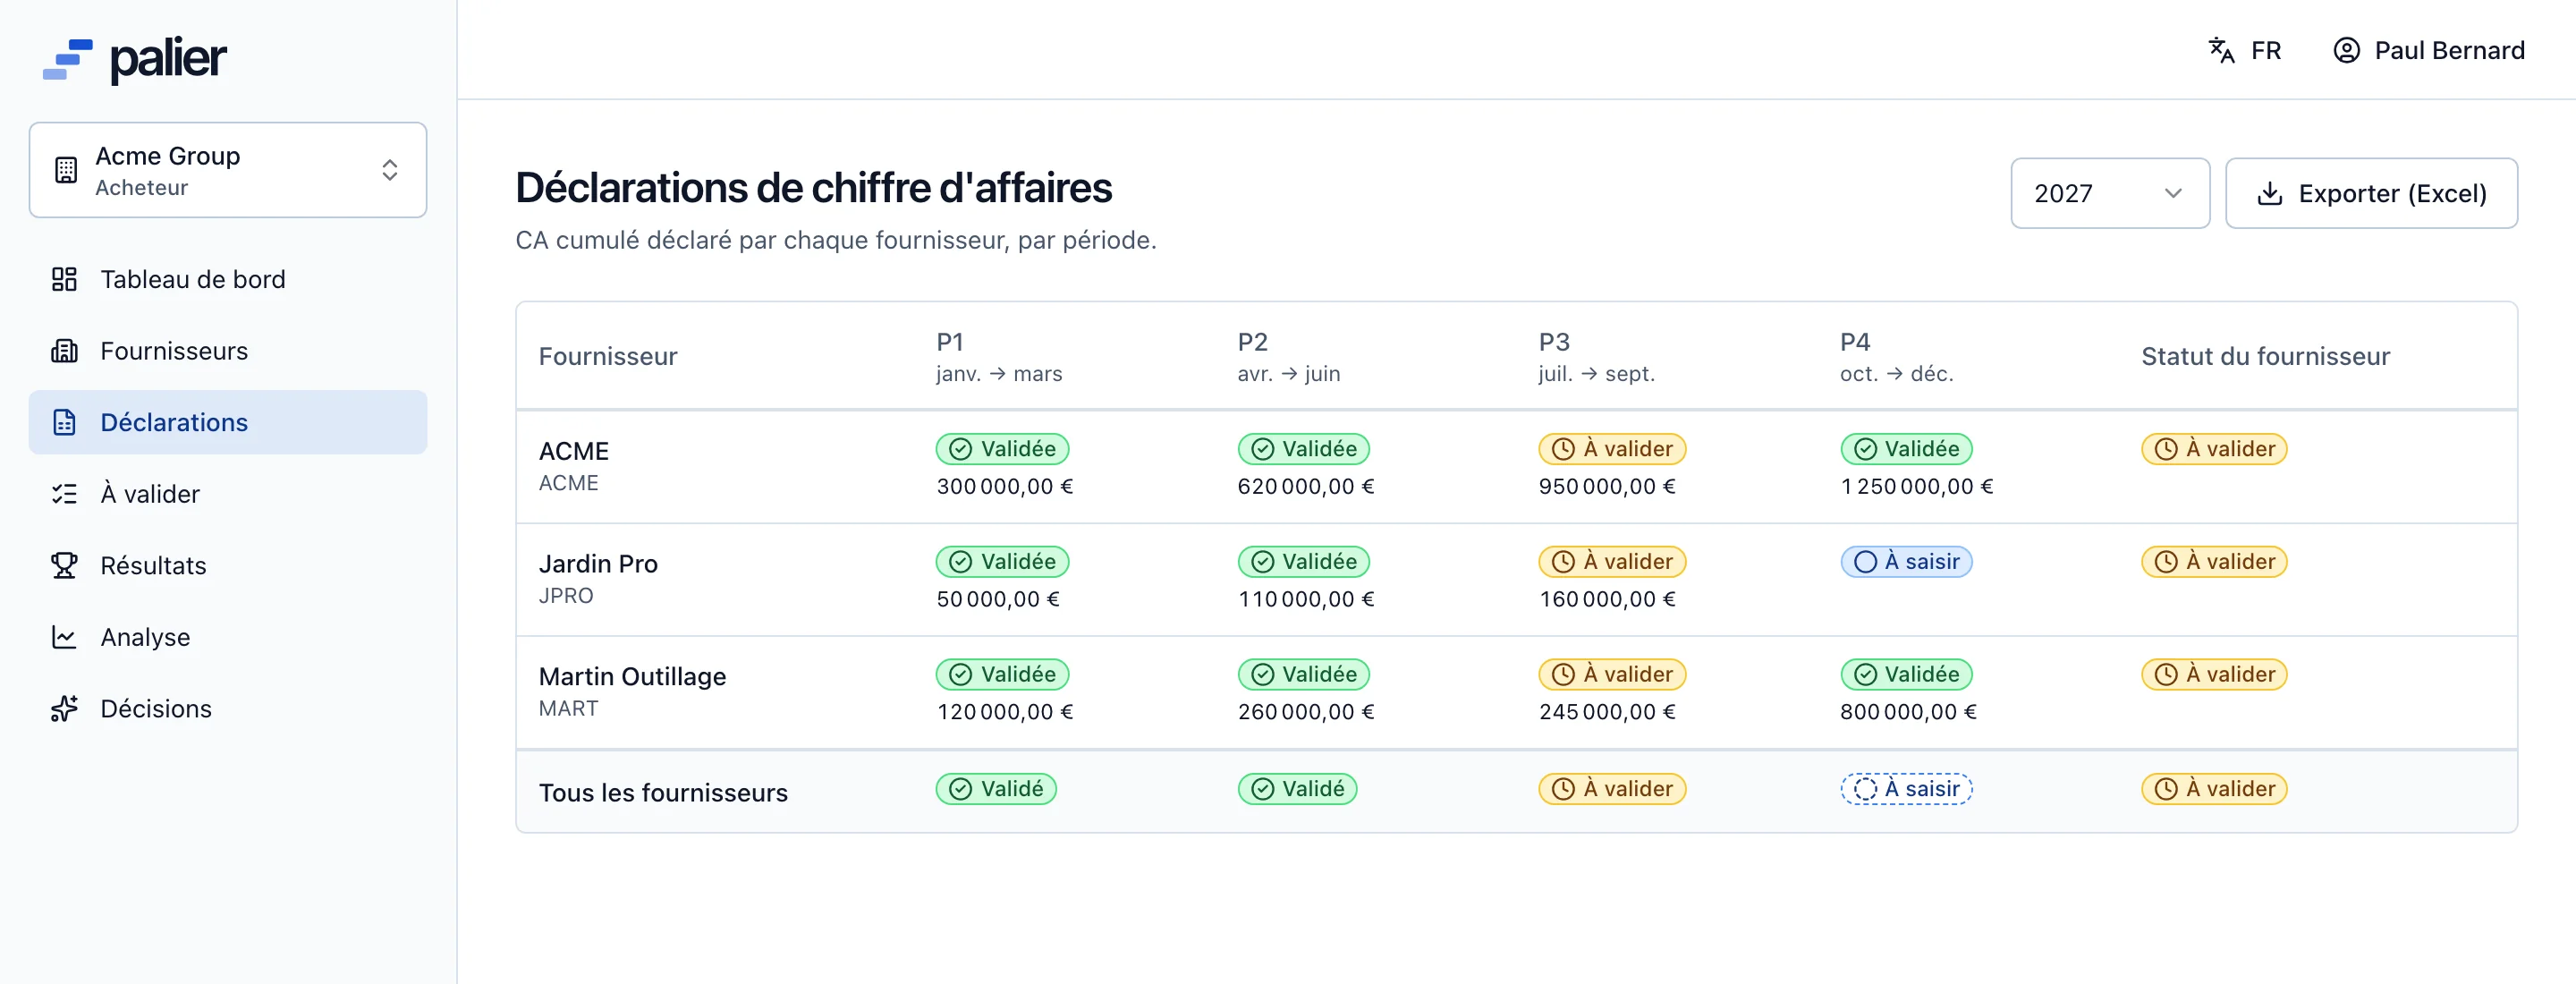Click ACME P4 Validée badge

pos(1906,449)
